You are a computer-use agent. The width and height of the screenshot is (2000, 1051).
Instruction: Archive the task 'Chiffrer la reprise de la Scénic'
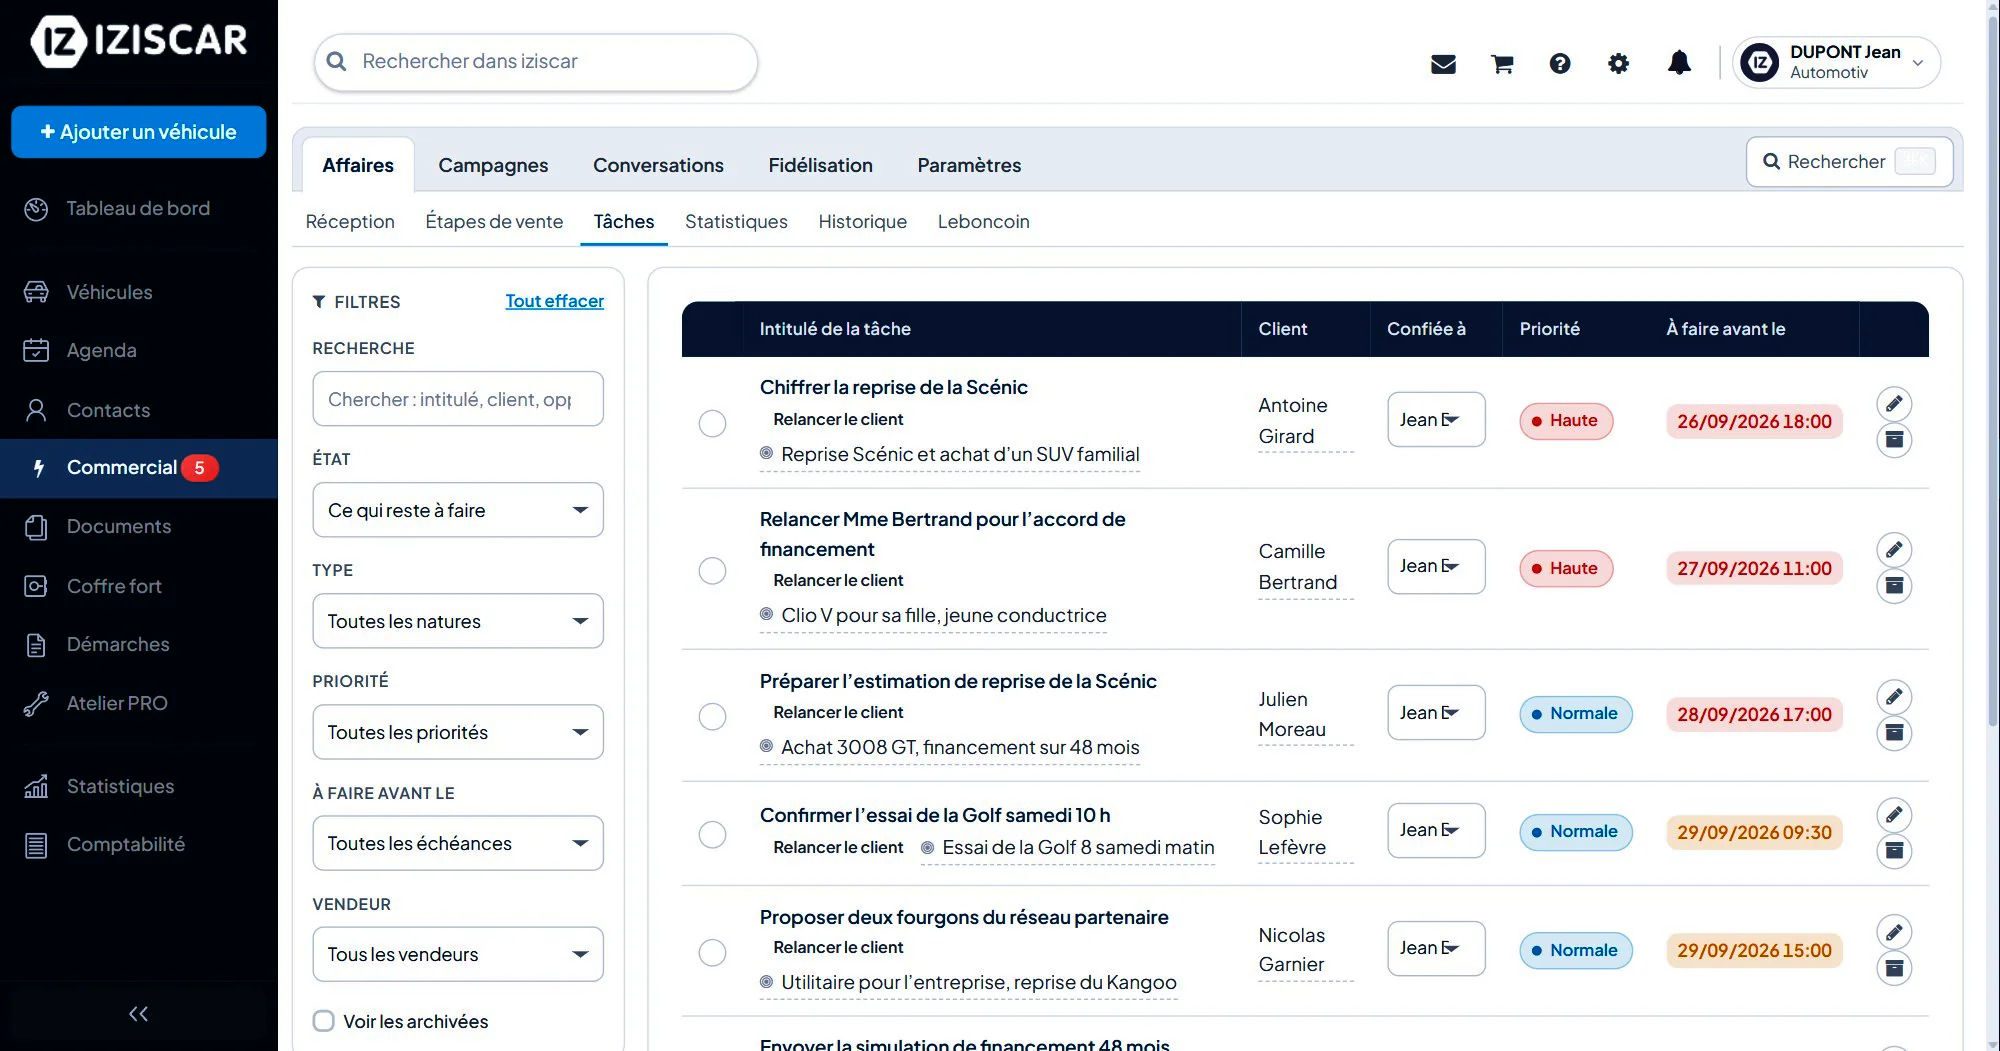tap(1894, 440)
